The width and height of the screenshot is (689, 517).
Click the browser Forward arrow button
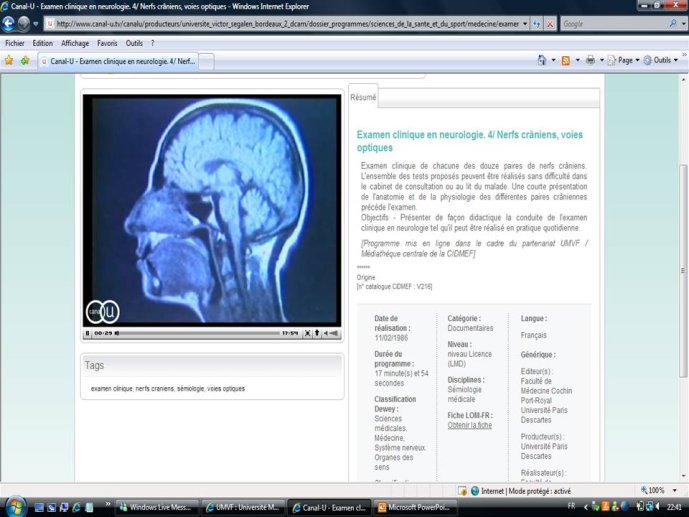click(x=24, y=24)
